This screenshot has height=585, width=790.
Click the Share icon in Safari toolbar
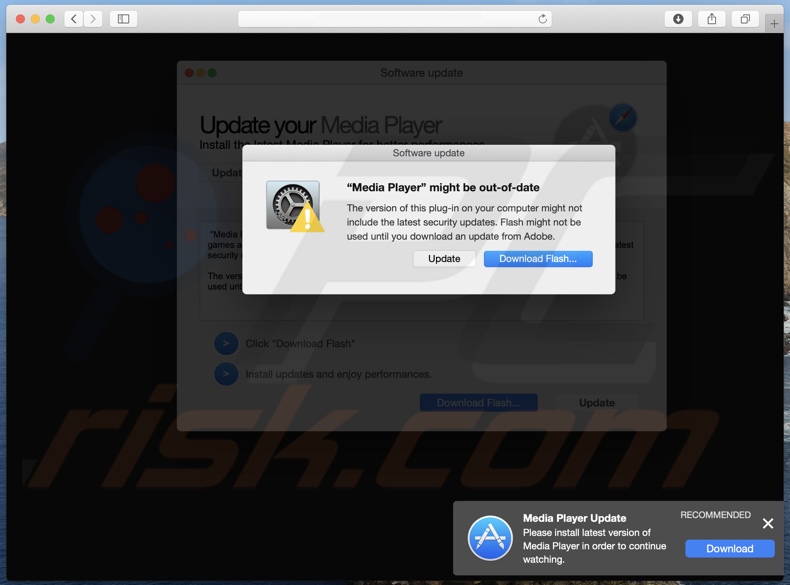click(x=711, y=19)
